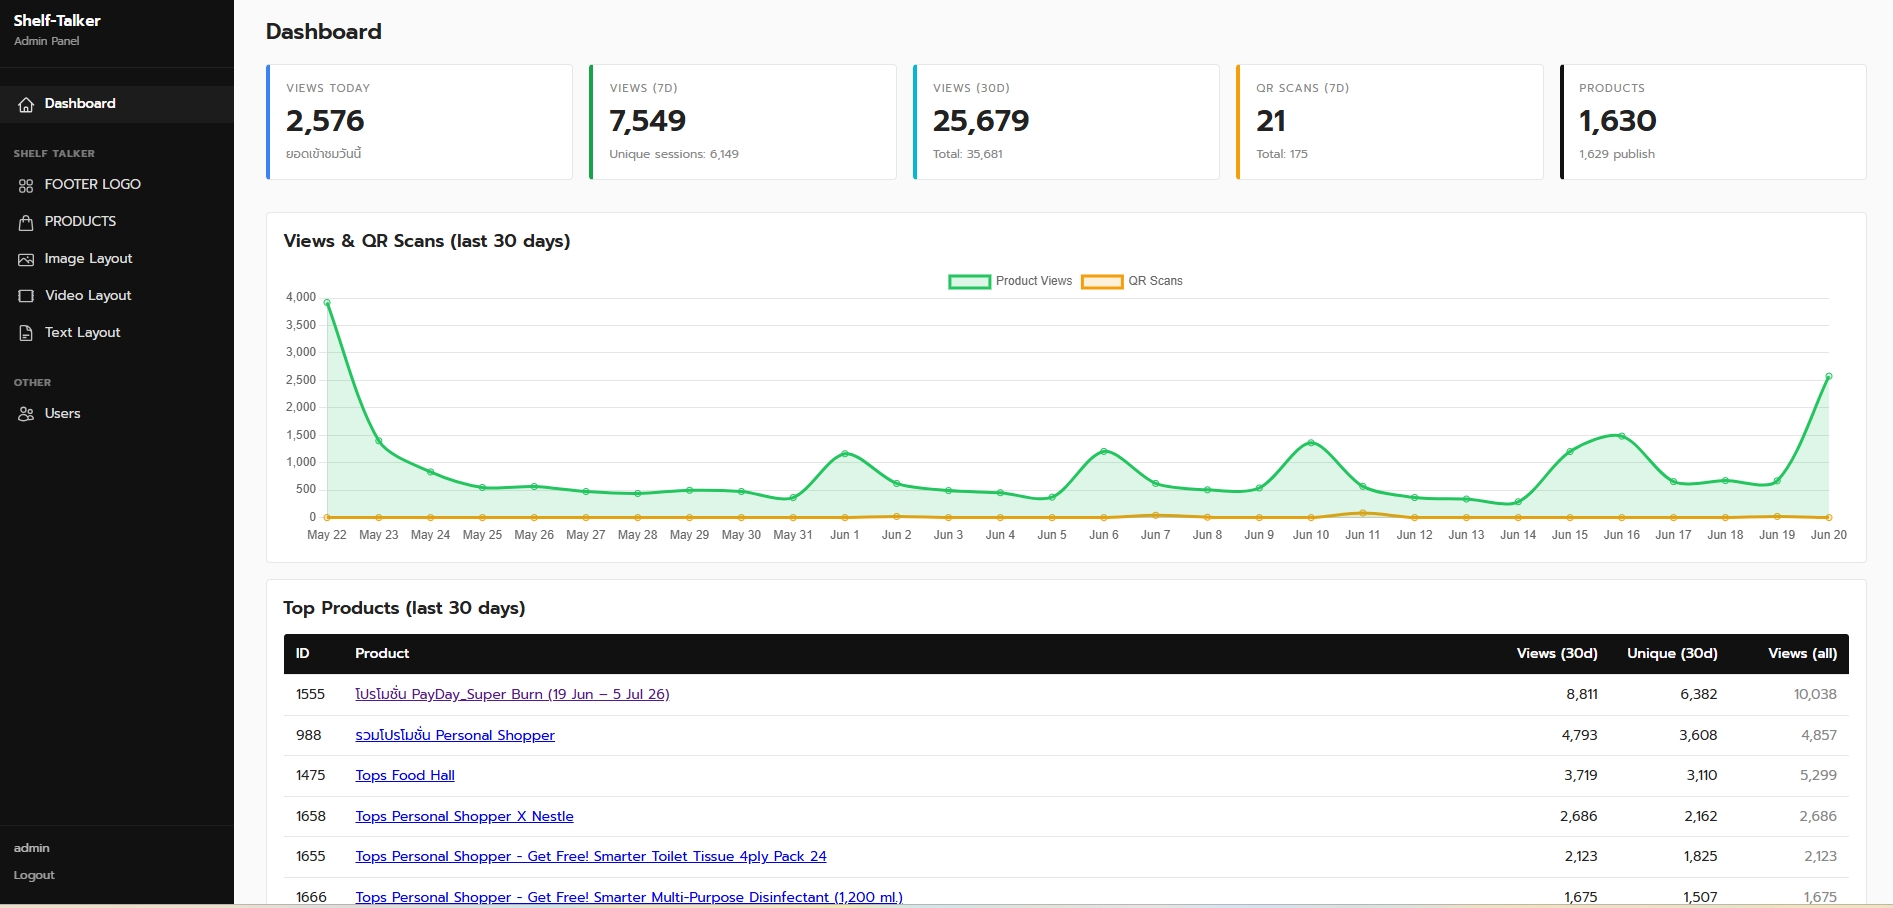This screenshot has height=908, width=1893.
Task: Open the Text Layout page
Action: (117, 333)
